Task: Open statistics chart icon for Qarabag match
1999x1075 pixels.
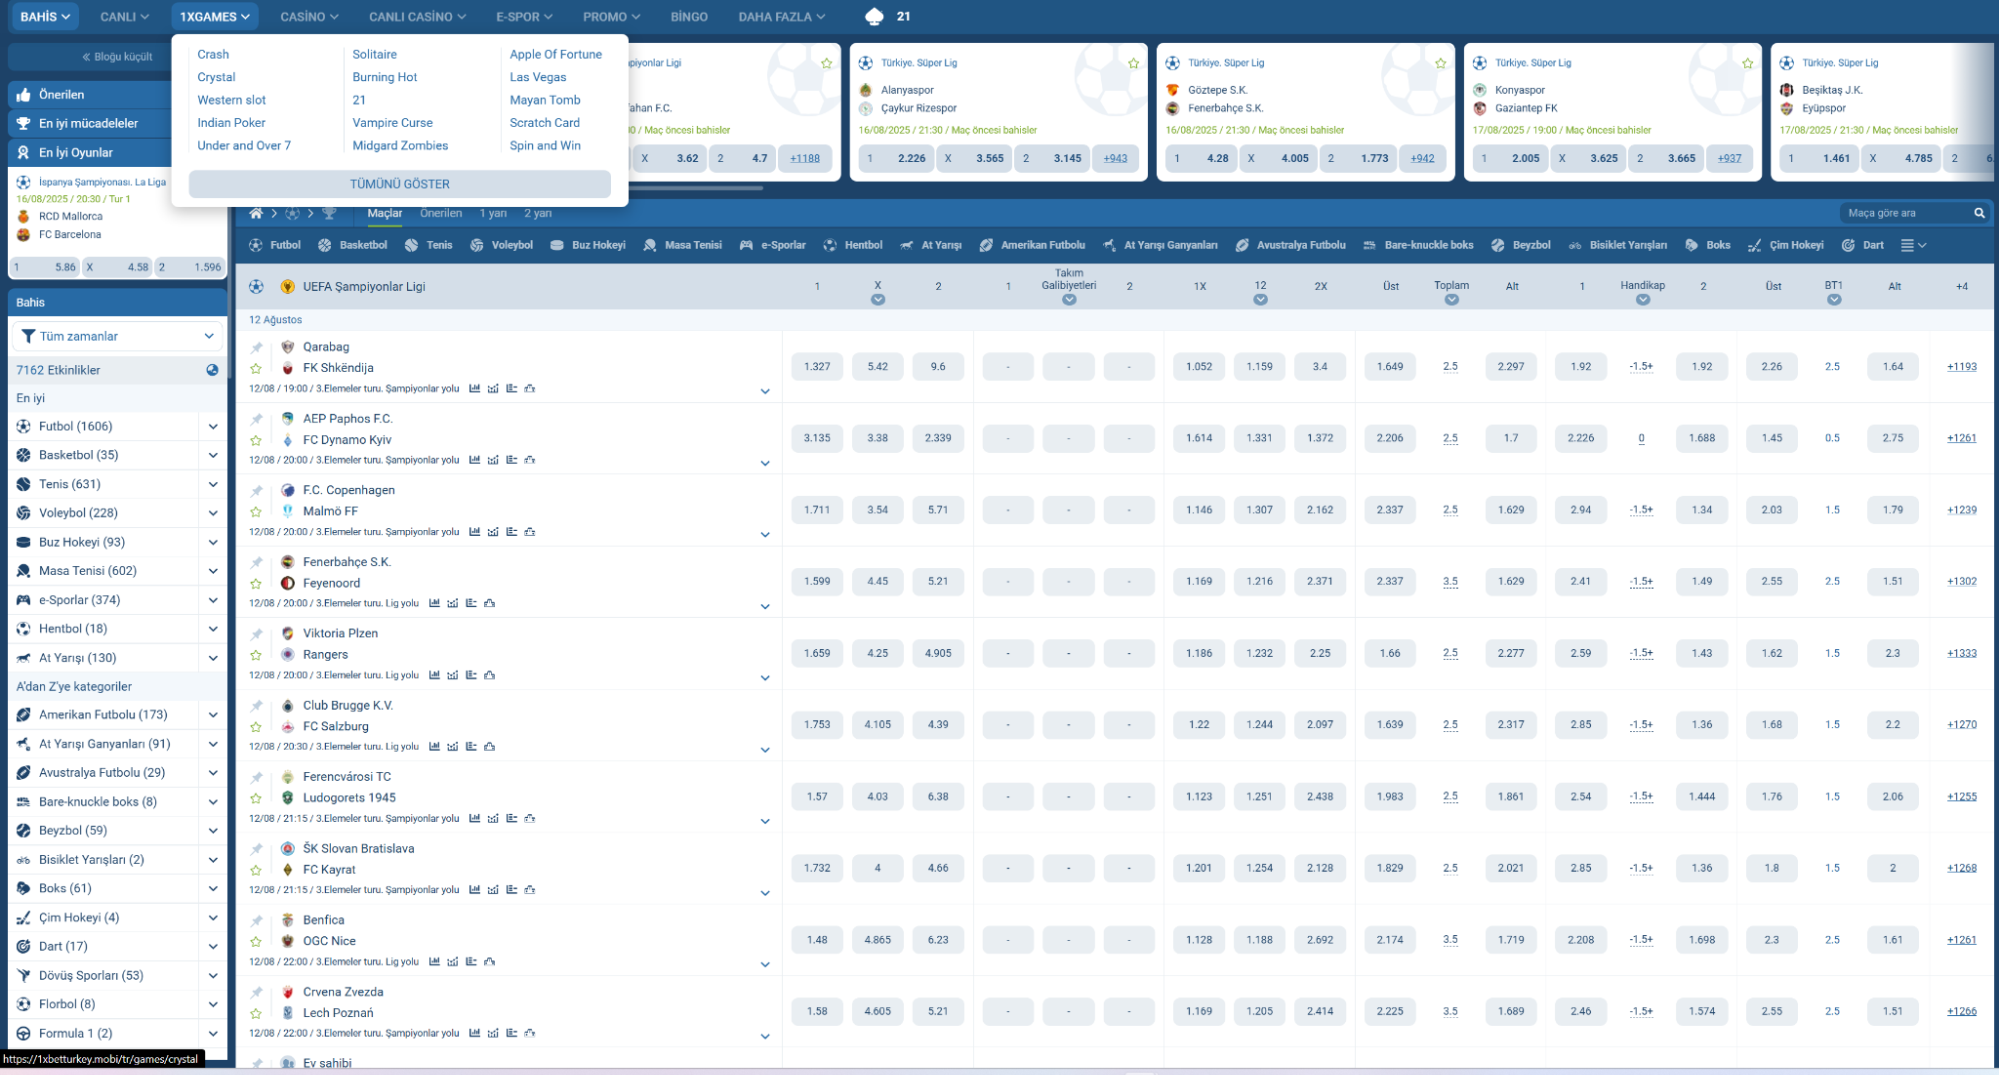Action: [475, 389]
